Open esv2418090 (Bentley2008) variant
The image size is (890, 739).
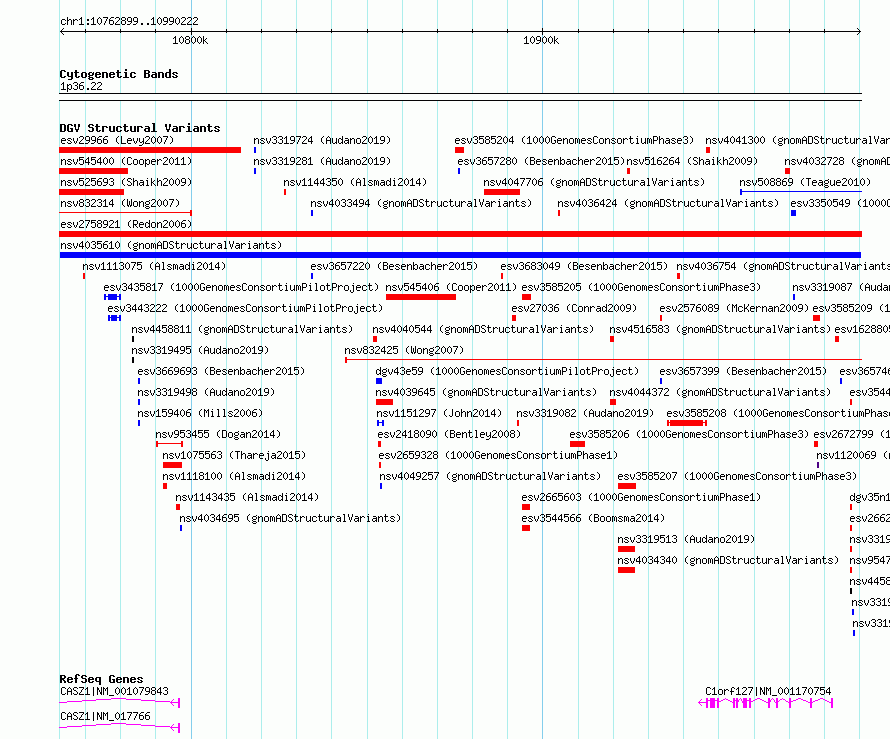click(449, 434)
